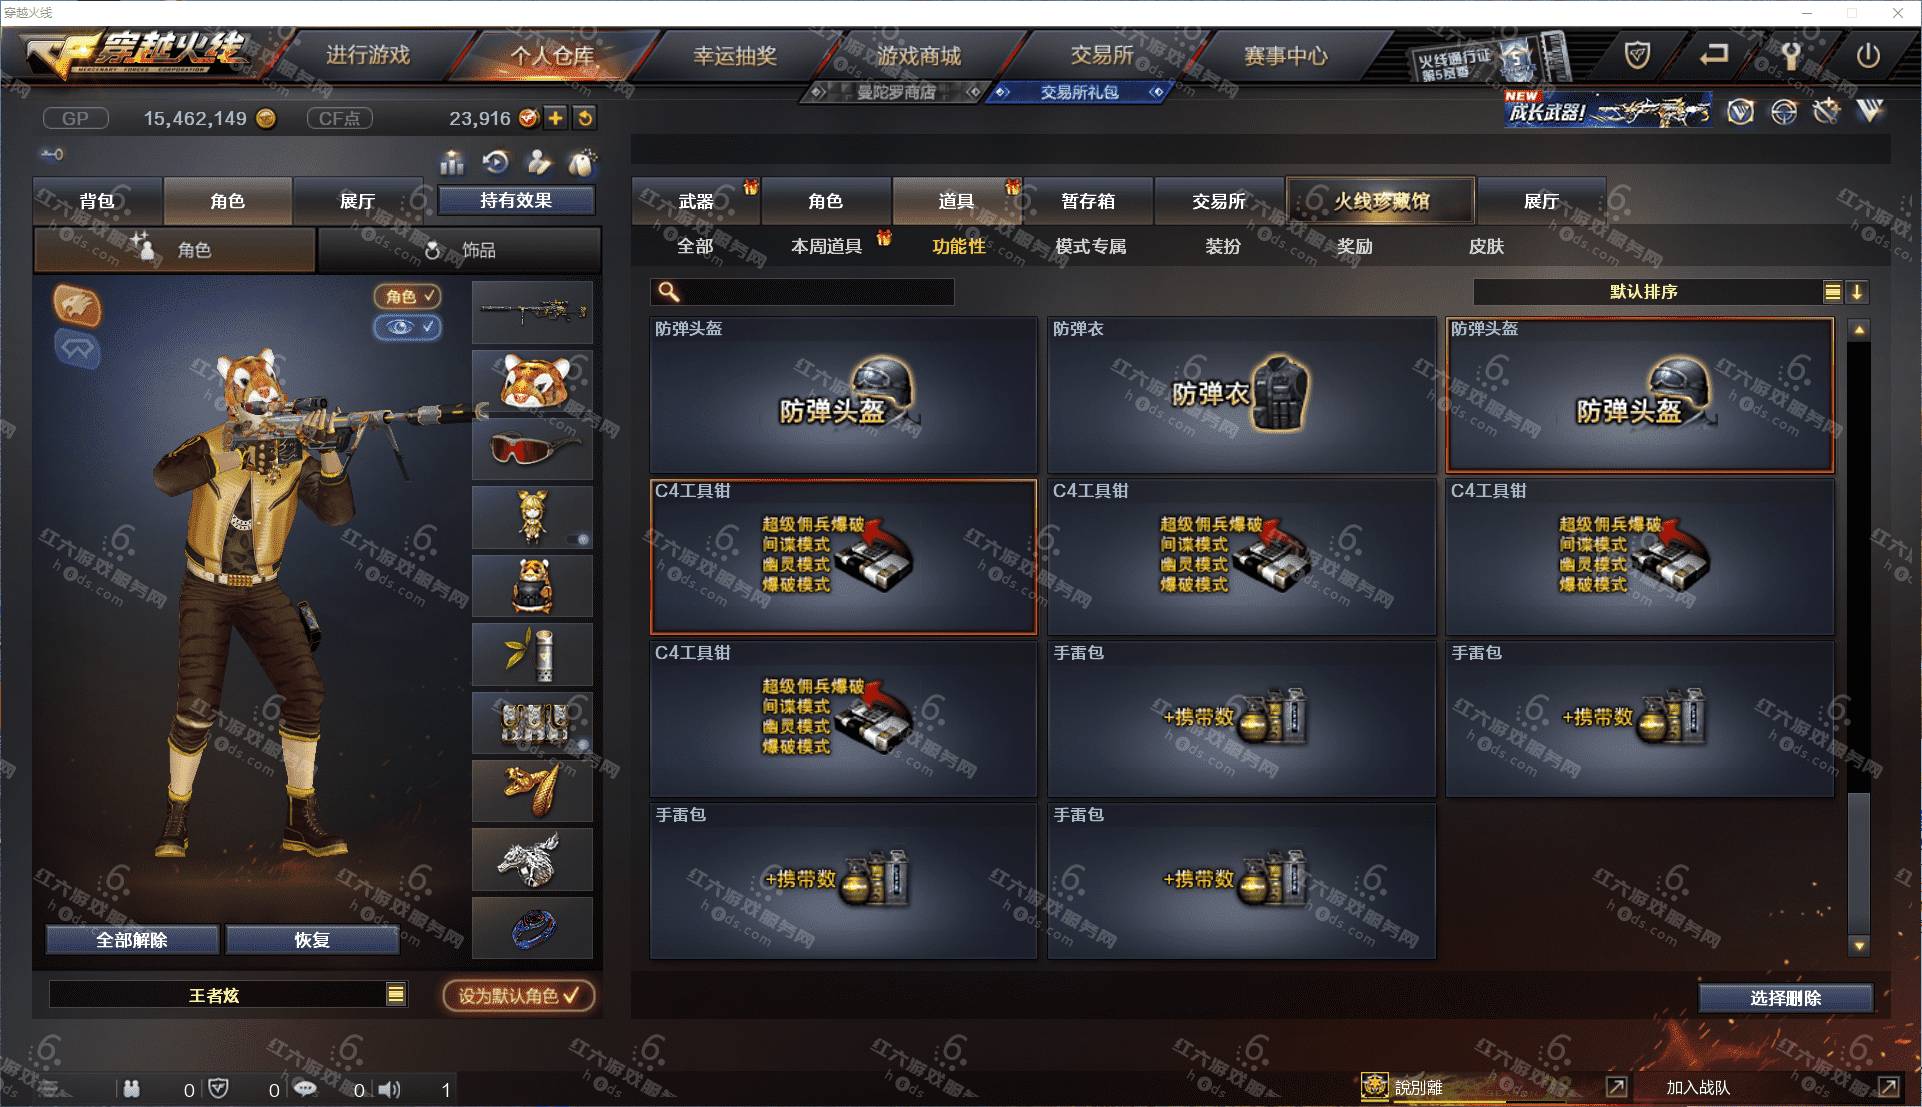
Task: Click the power exit icon
Action: 1868,55
